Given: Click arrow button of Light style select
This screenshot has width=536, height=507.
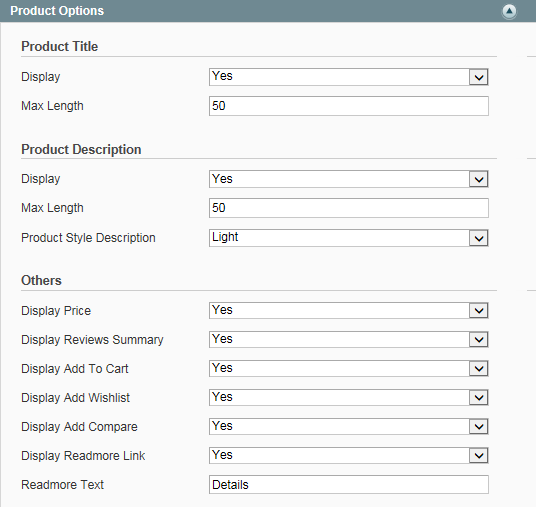Looking at the screenshot, I should coord(479,238).
